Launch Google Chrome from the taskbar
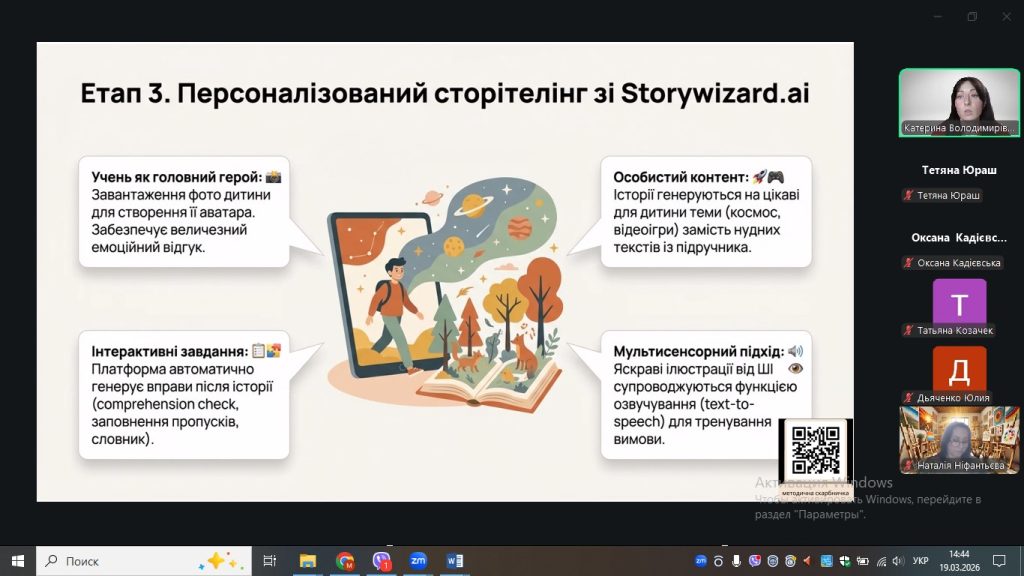The height and width of the screenshot is (576, 1024). (345, 561)
